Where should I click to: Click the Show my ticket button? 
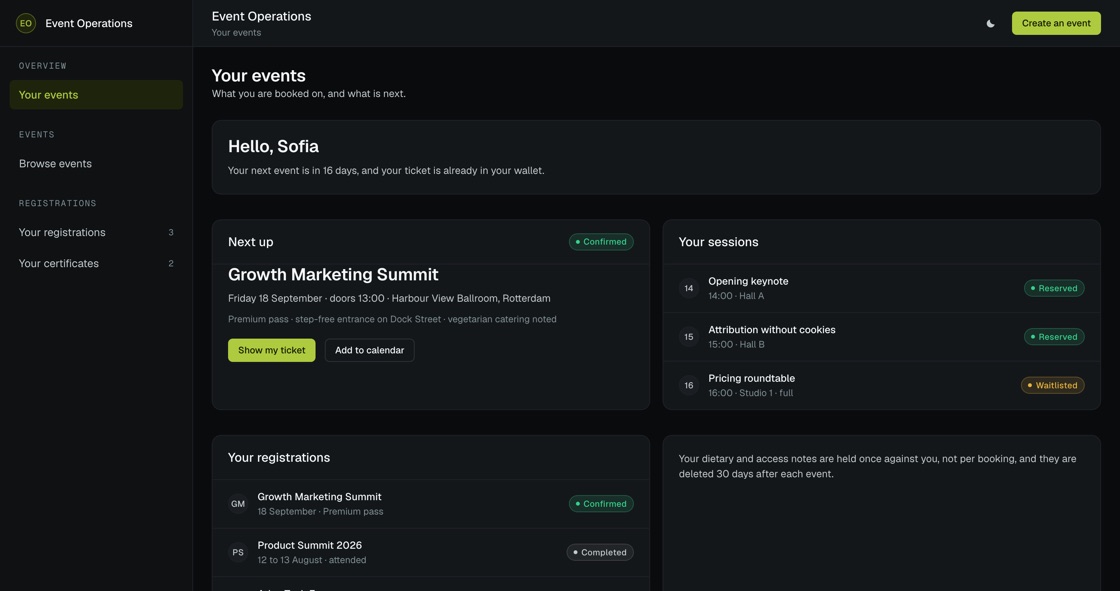(271, 350)
